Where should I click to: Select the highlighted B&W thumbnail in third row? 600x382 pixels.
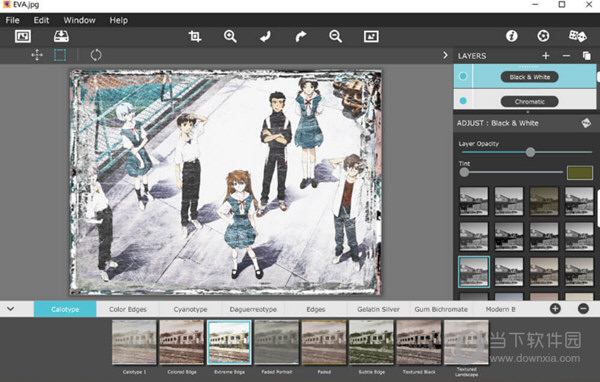[474, 272]
